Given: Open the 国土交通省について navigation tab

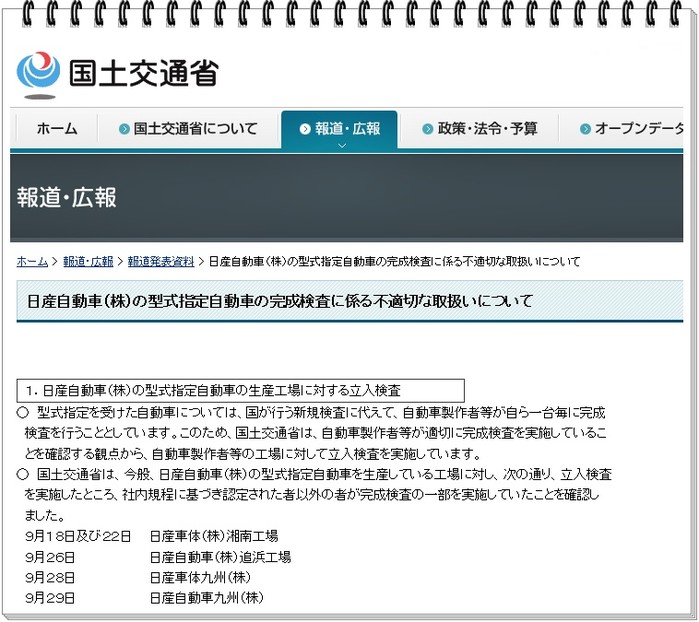Looking at the screenshot, I should tap(189, 129).
